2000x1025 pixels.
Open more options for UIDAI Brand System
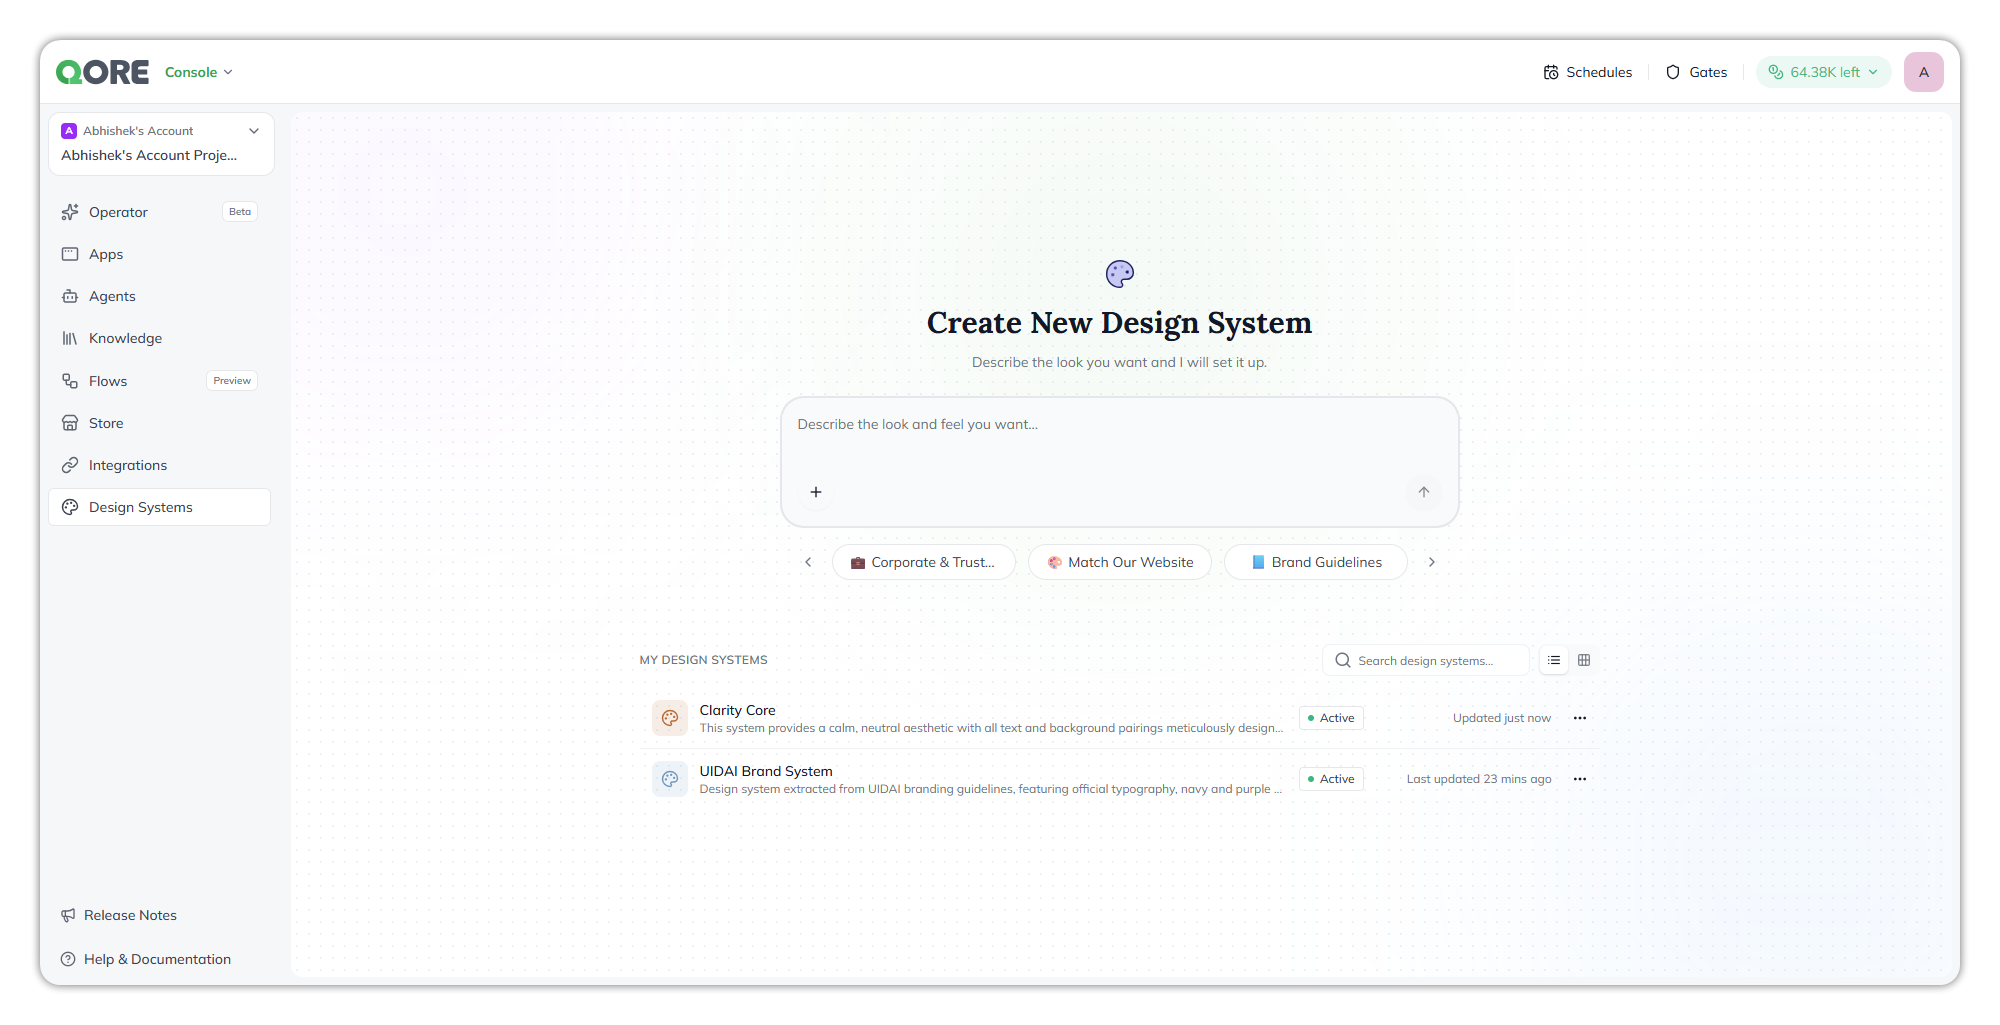click(x=1580, y=779)
